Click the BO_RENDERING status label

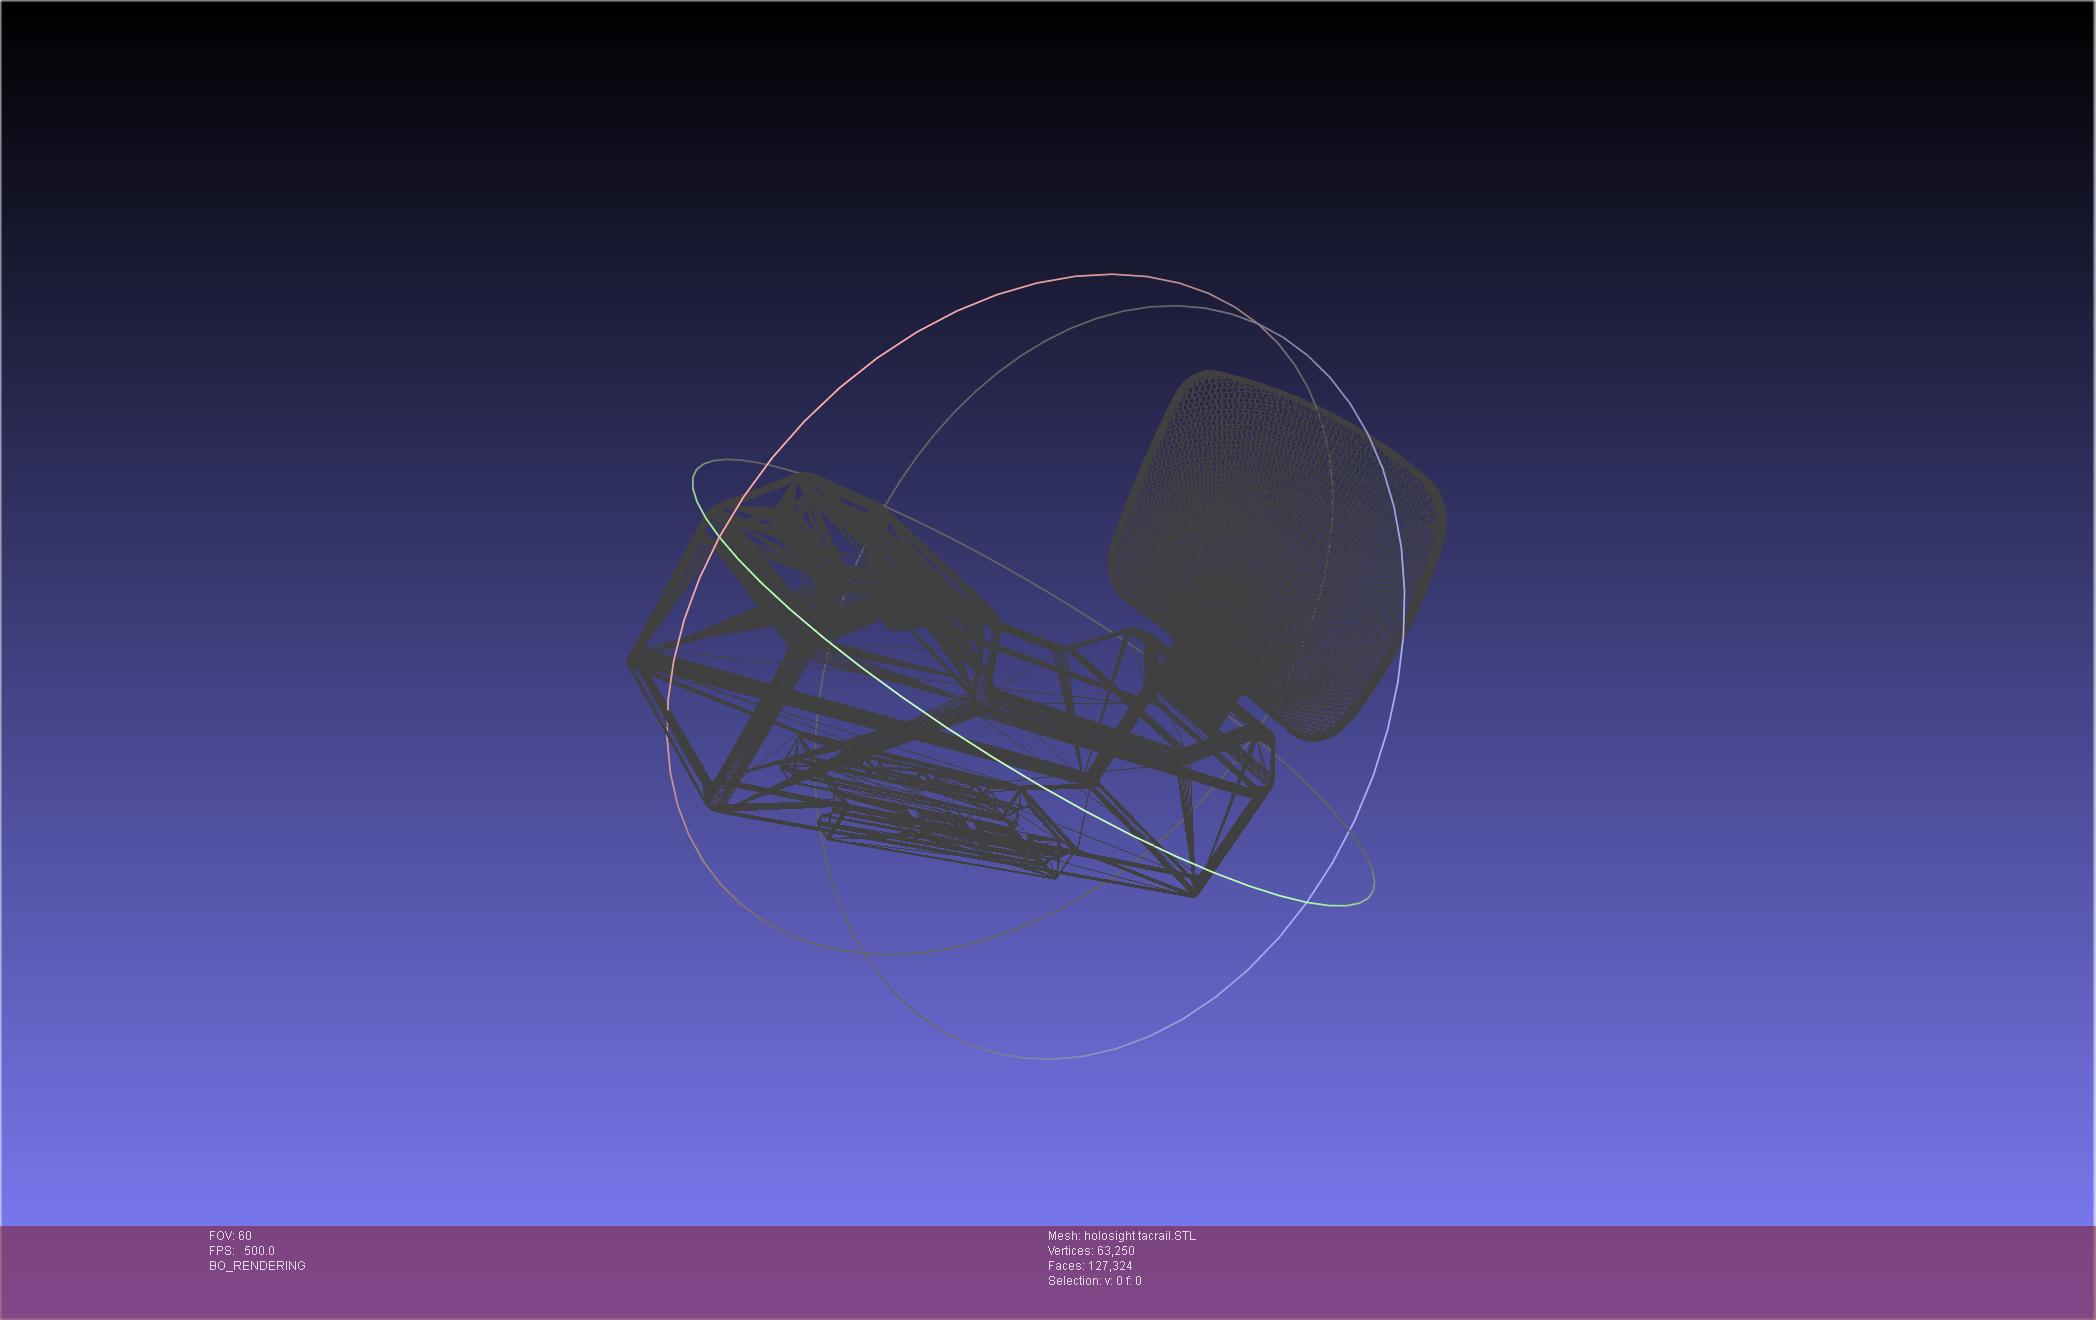click(257, 1266)
